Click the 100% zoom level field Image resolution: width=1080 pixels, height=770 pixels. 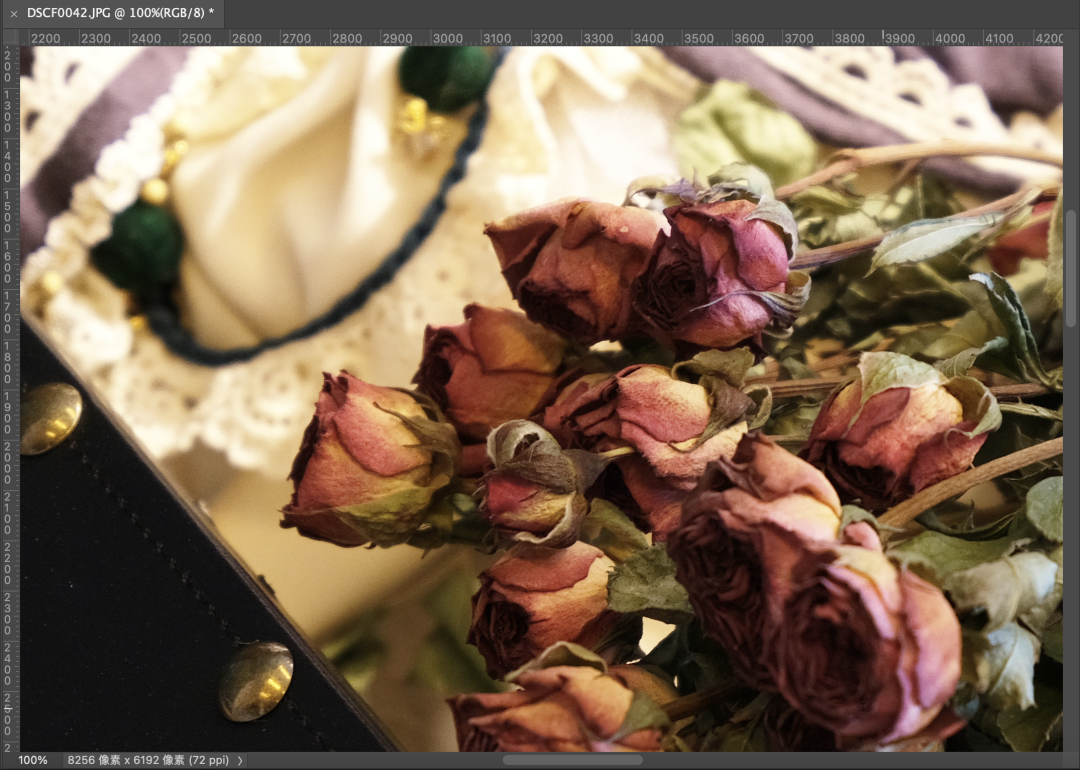pyautogui.click(x=32, y=760)
